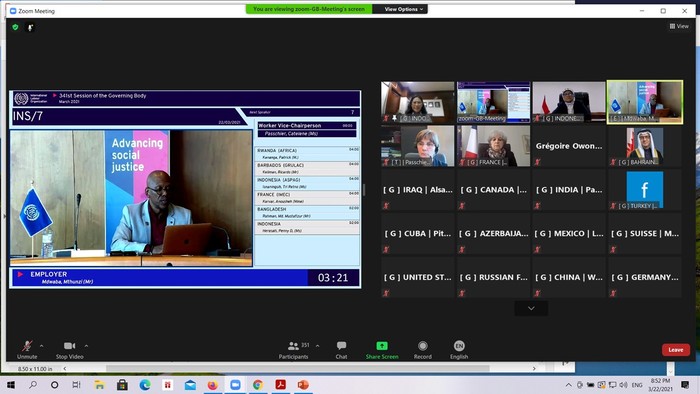Expand video options arrow beside Stop Video
700x394 pixels.
click(86, 346)
